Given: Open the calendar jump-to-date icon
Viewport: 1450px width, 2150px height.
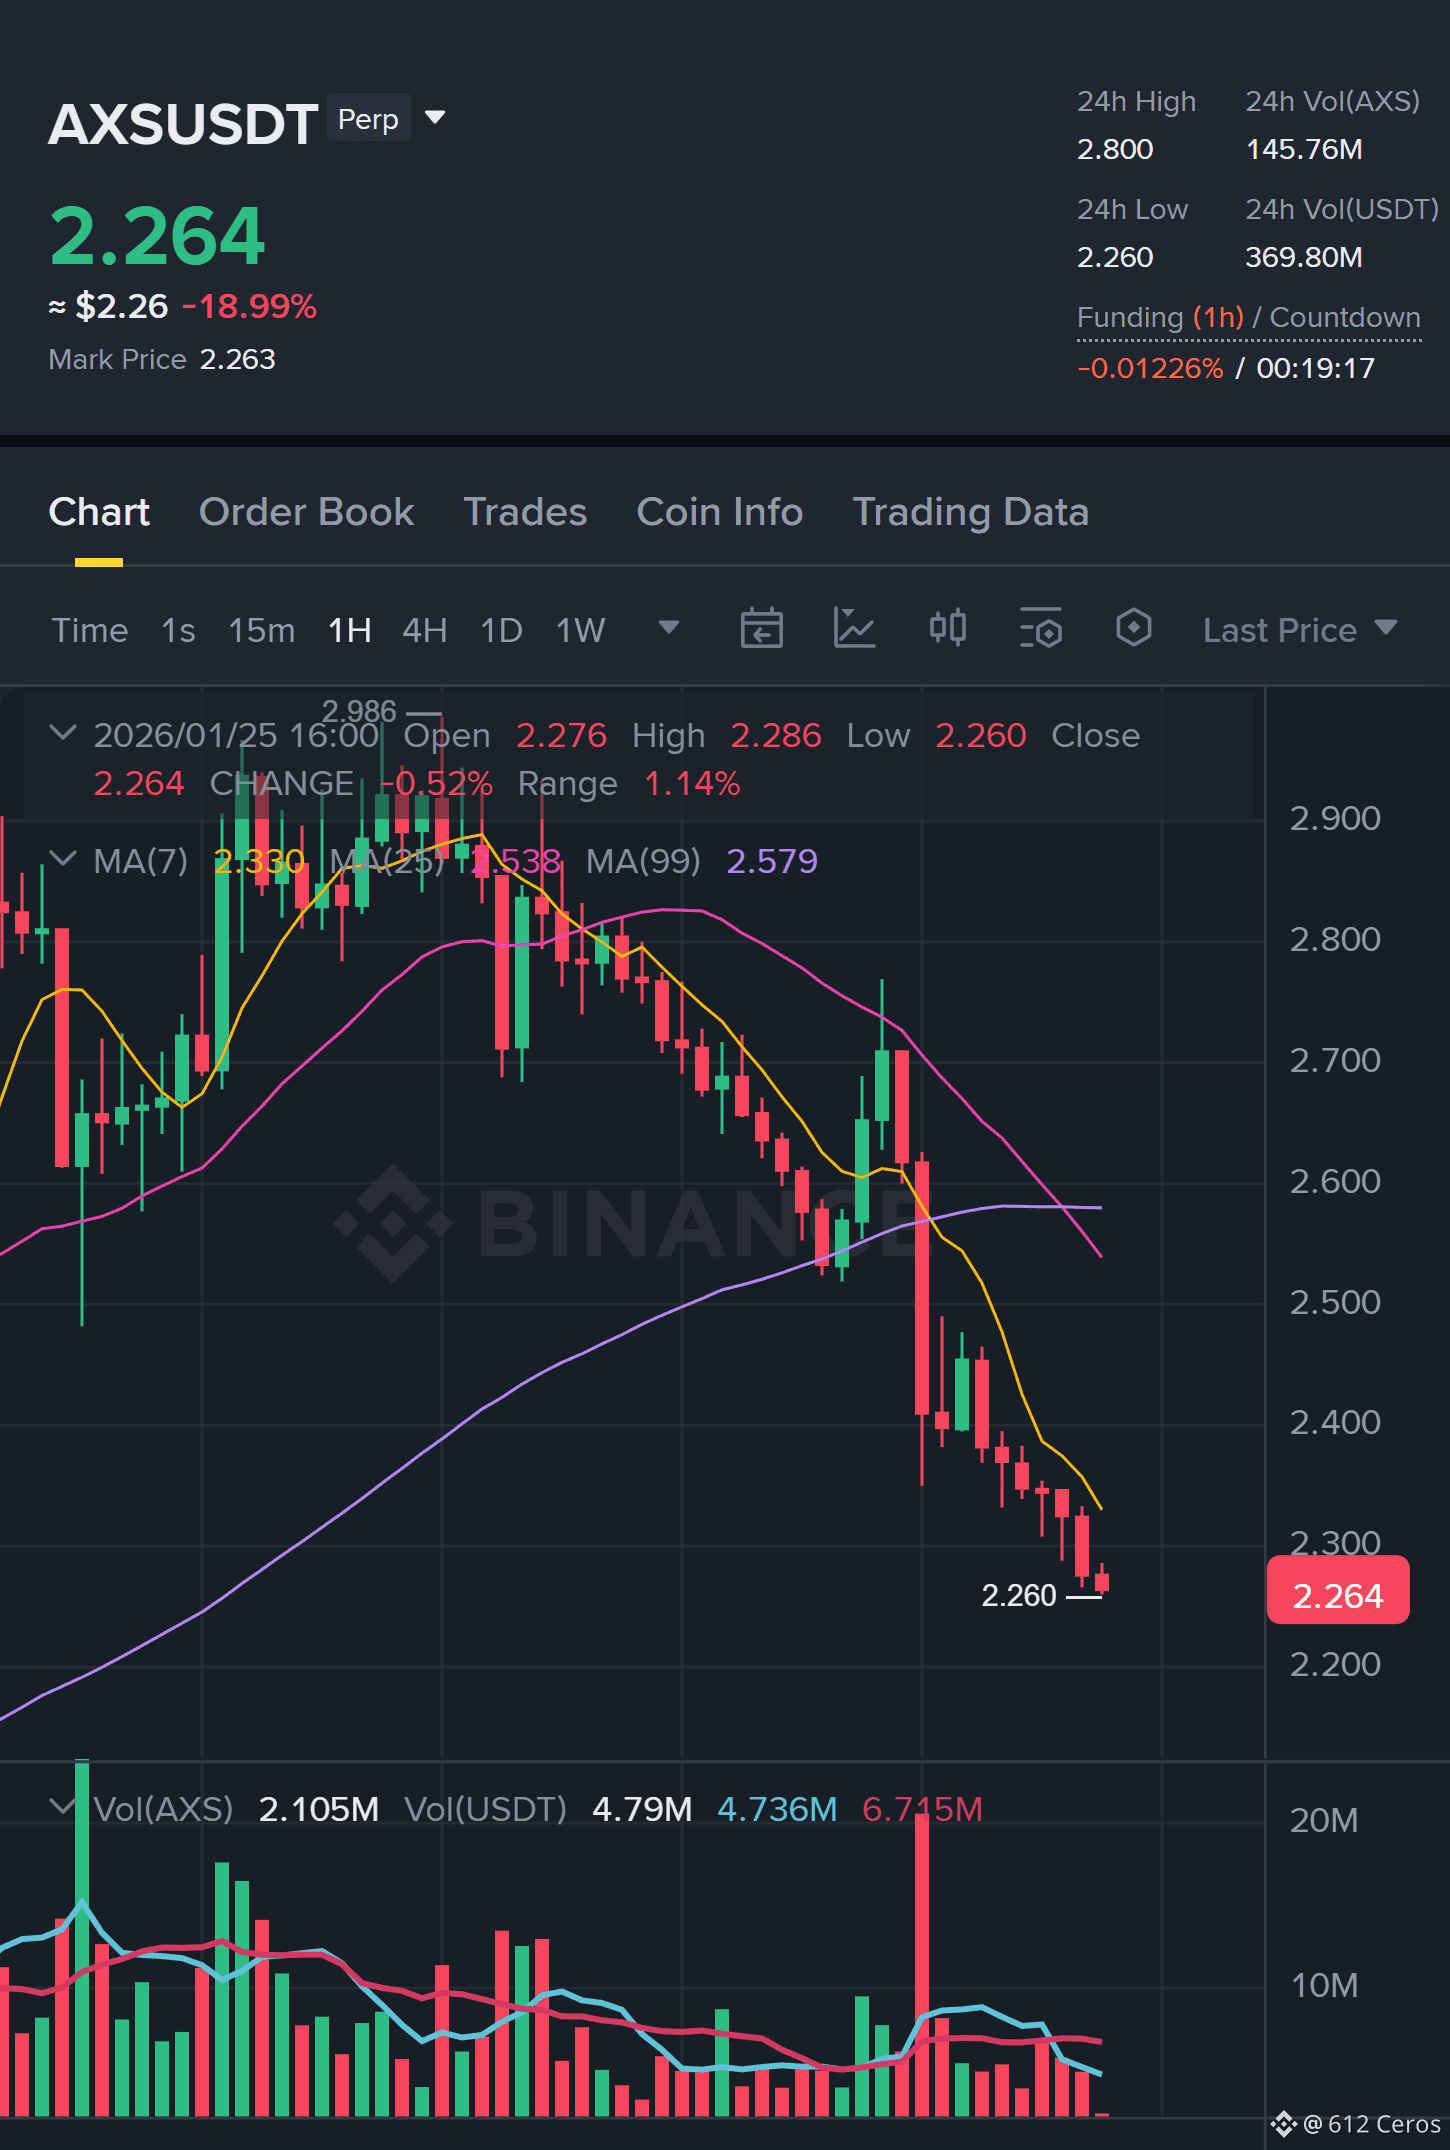Looking at the screenshot, I should point(761,629).
